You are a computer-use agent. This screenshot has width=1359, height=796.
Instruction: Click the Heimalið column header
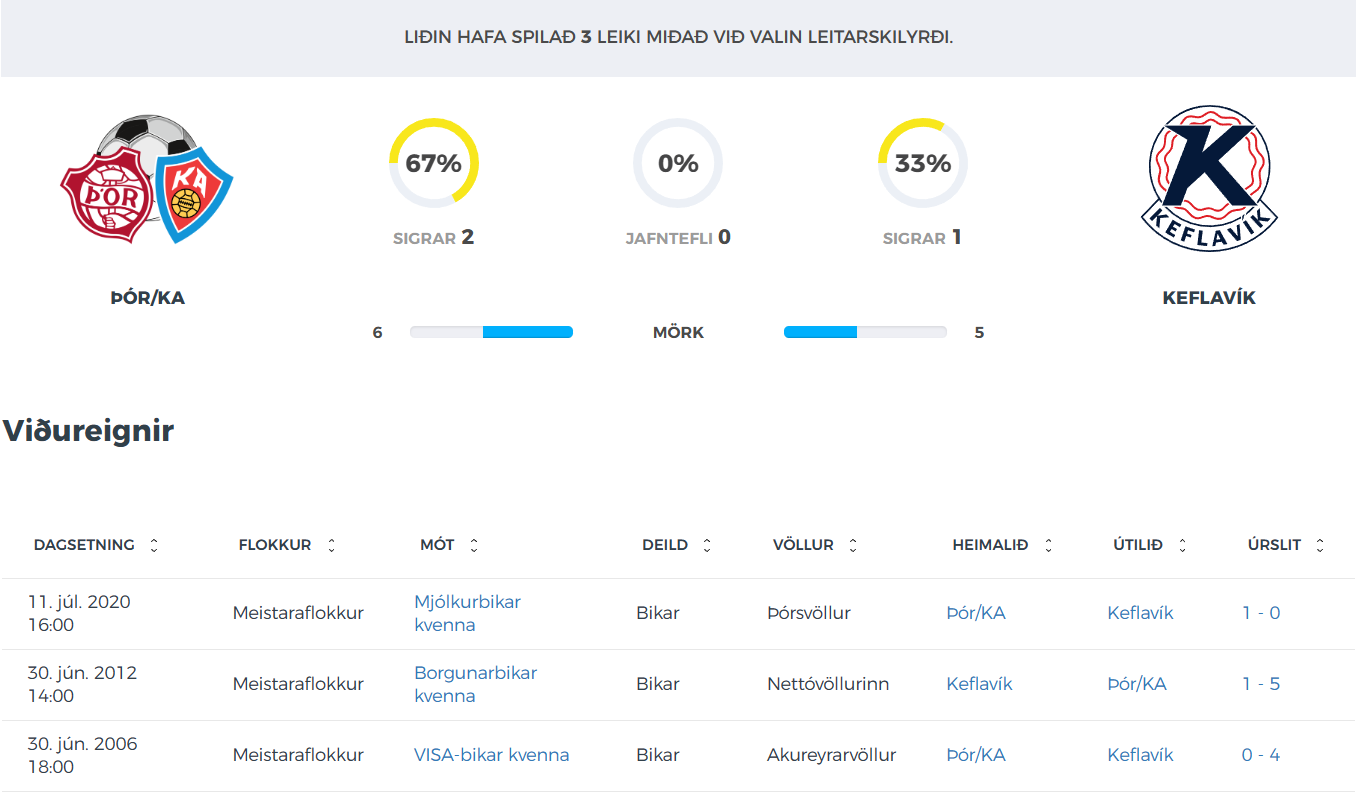pos(990,545)
